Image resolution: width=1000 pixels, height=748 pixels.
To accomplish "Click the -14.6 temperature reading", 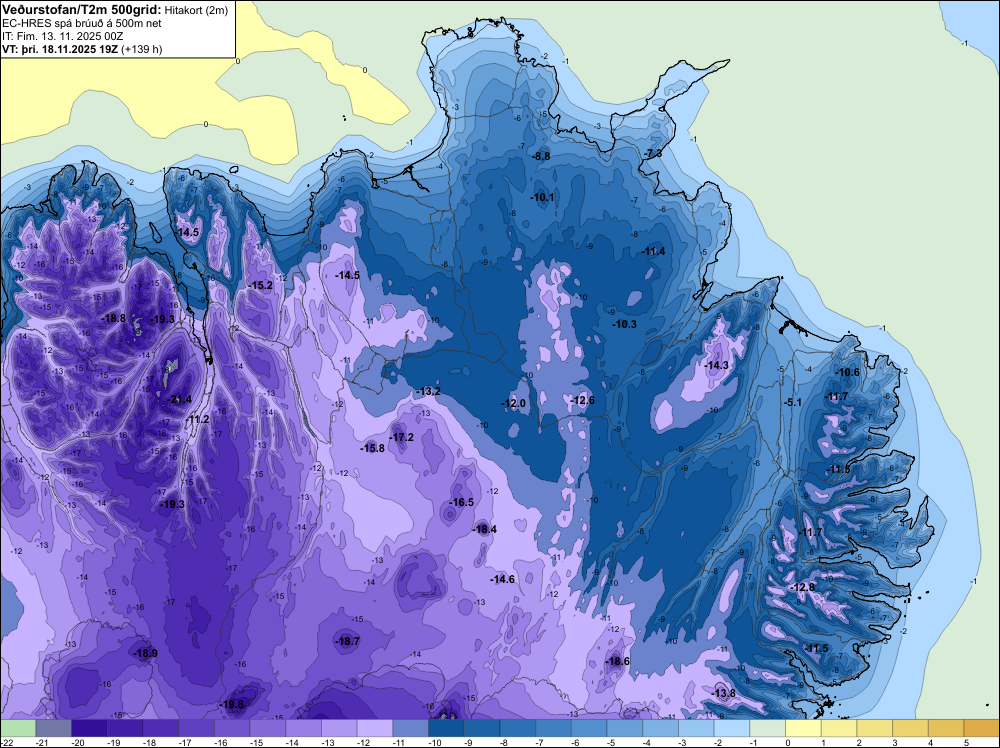I will coord(502,580).
